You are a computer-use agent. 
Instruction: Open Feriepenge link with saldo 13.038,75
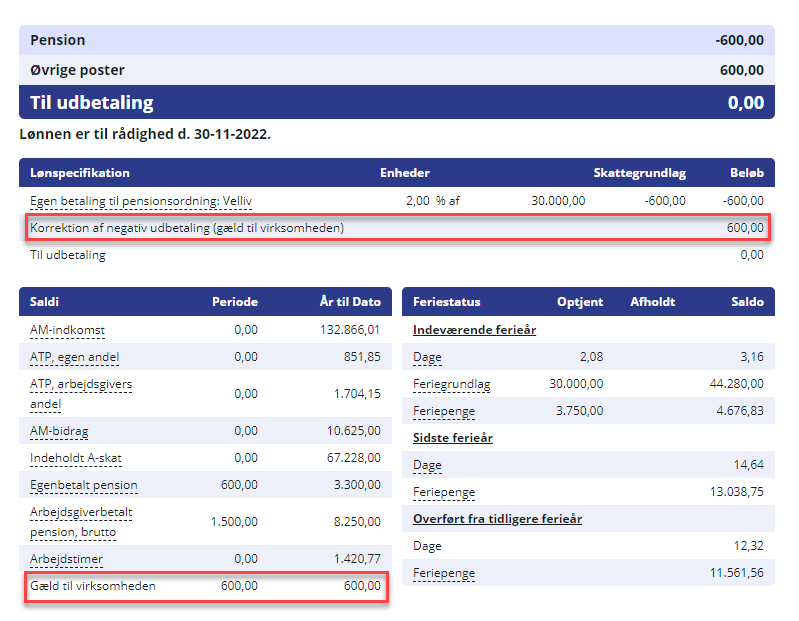tap(444, 492)
